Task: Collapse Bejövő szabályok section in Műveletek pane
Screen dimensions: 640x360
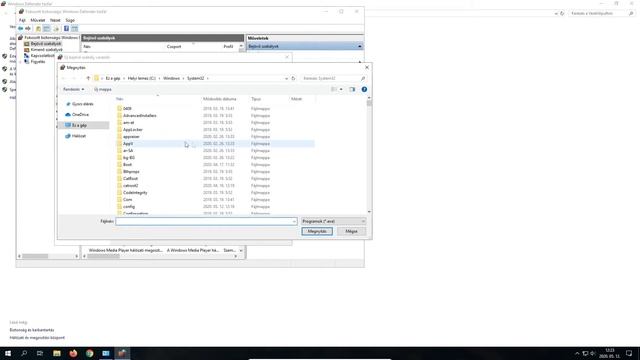Action: point(360,47)
